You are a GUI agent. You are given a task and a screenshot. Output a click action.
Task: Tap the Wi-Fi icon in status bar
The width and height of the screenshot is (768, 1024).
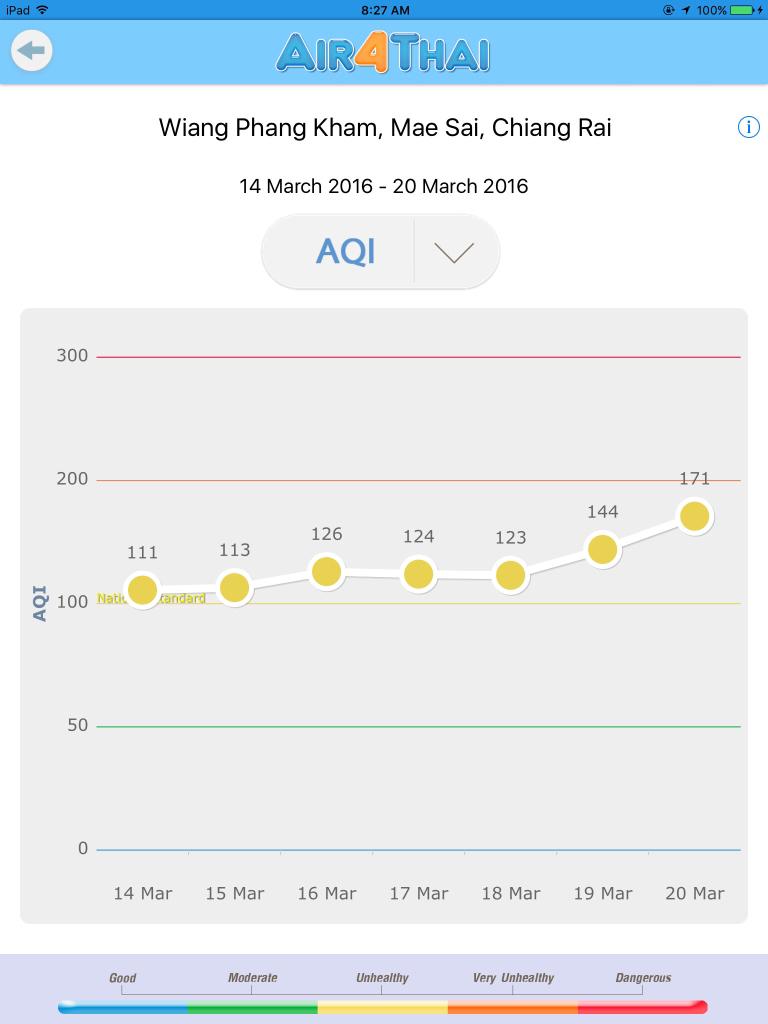tap(42, 10)
